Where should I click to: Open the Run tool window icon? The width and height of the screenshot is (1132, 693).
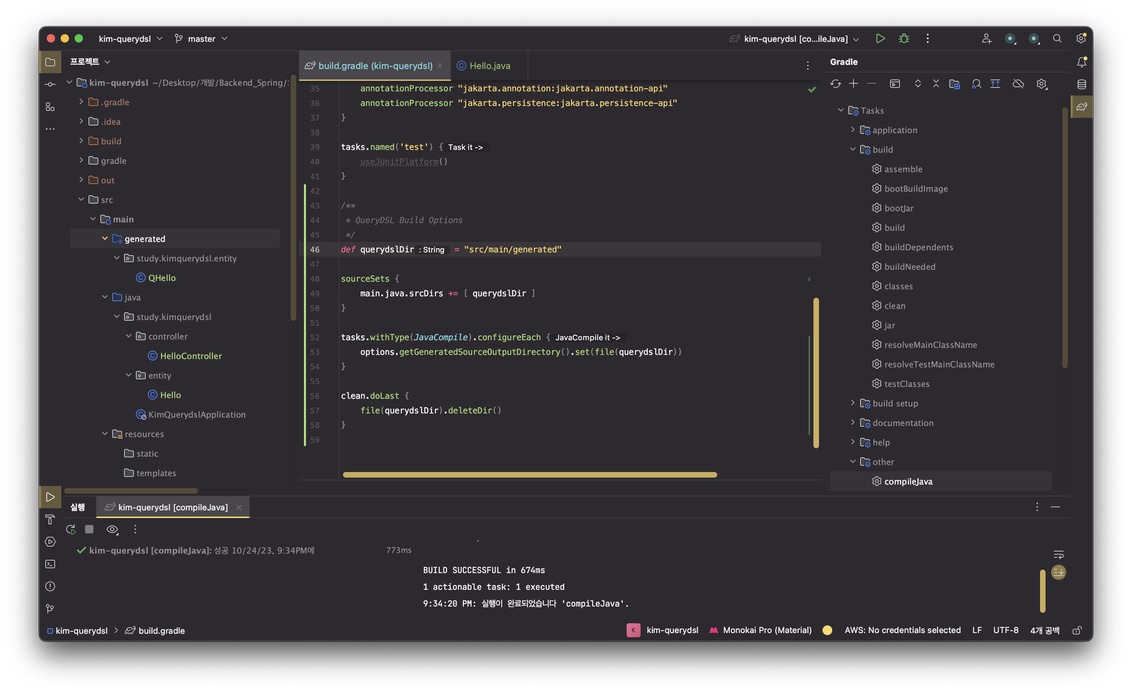point(50,497)
